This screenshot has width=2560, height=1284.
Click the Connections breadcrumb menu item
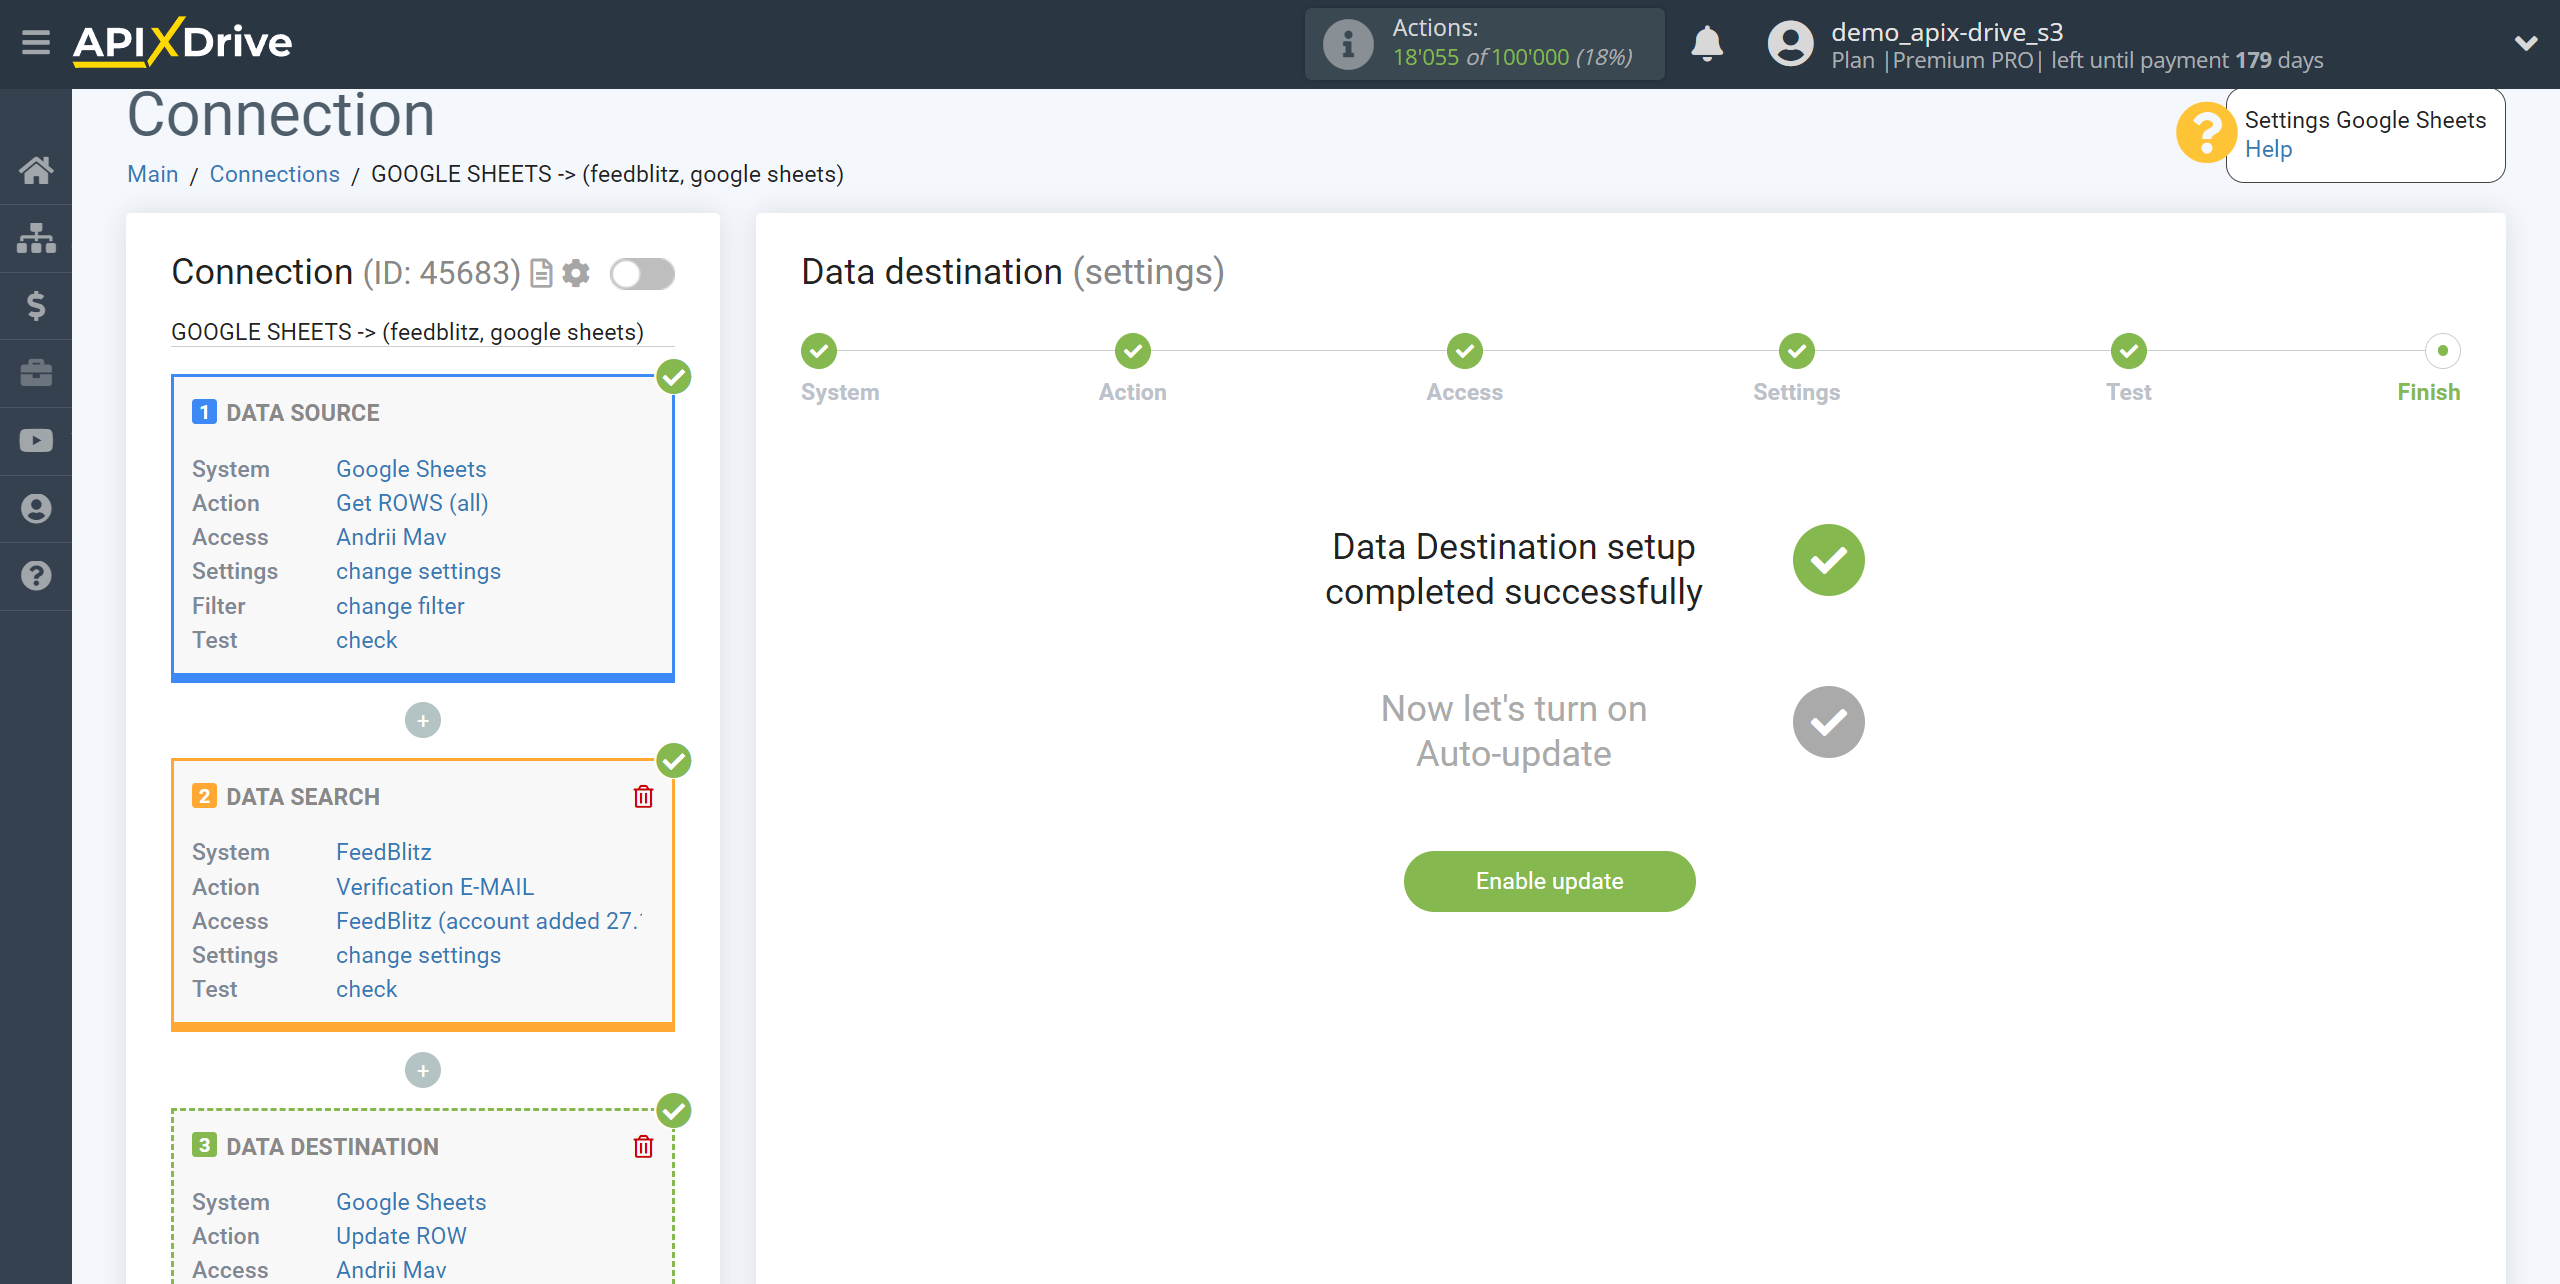click(272, 174)
